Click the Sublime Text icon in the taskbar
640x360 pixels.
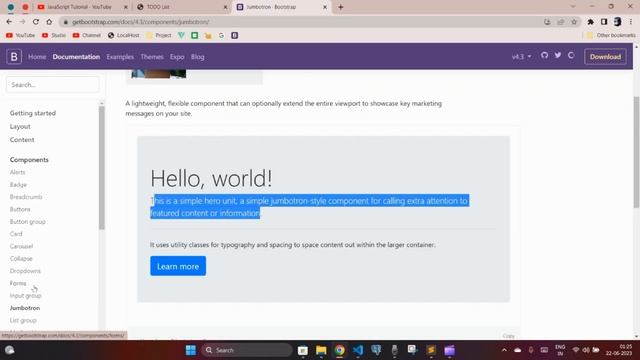point(431,350)
